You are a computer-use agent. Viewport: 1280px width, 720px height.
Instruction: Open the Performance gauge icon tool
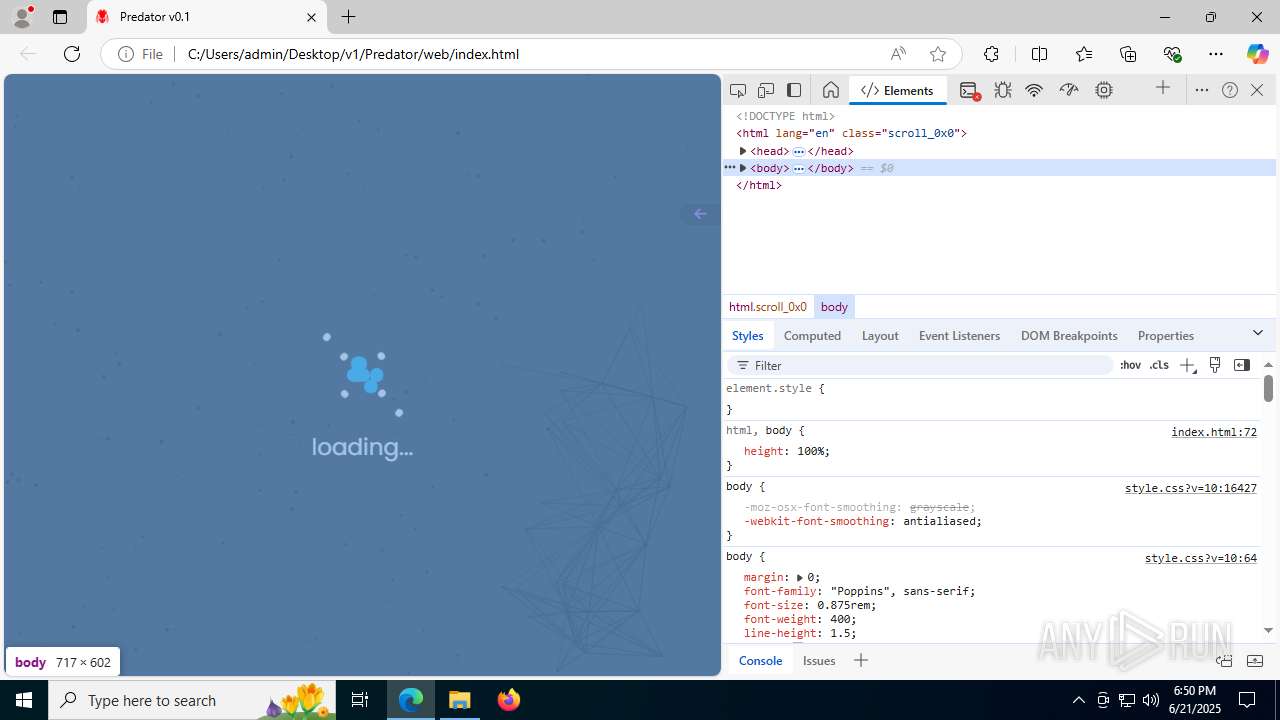(1069, 90)
